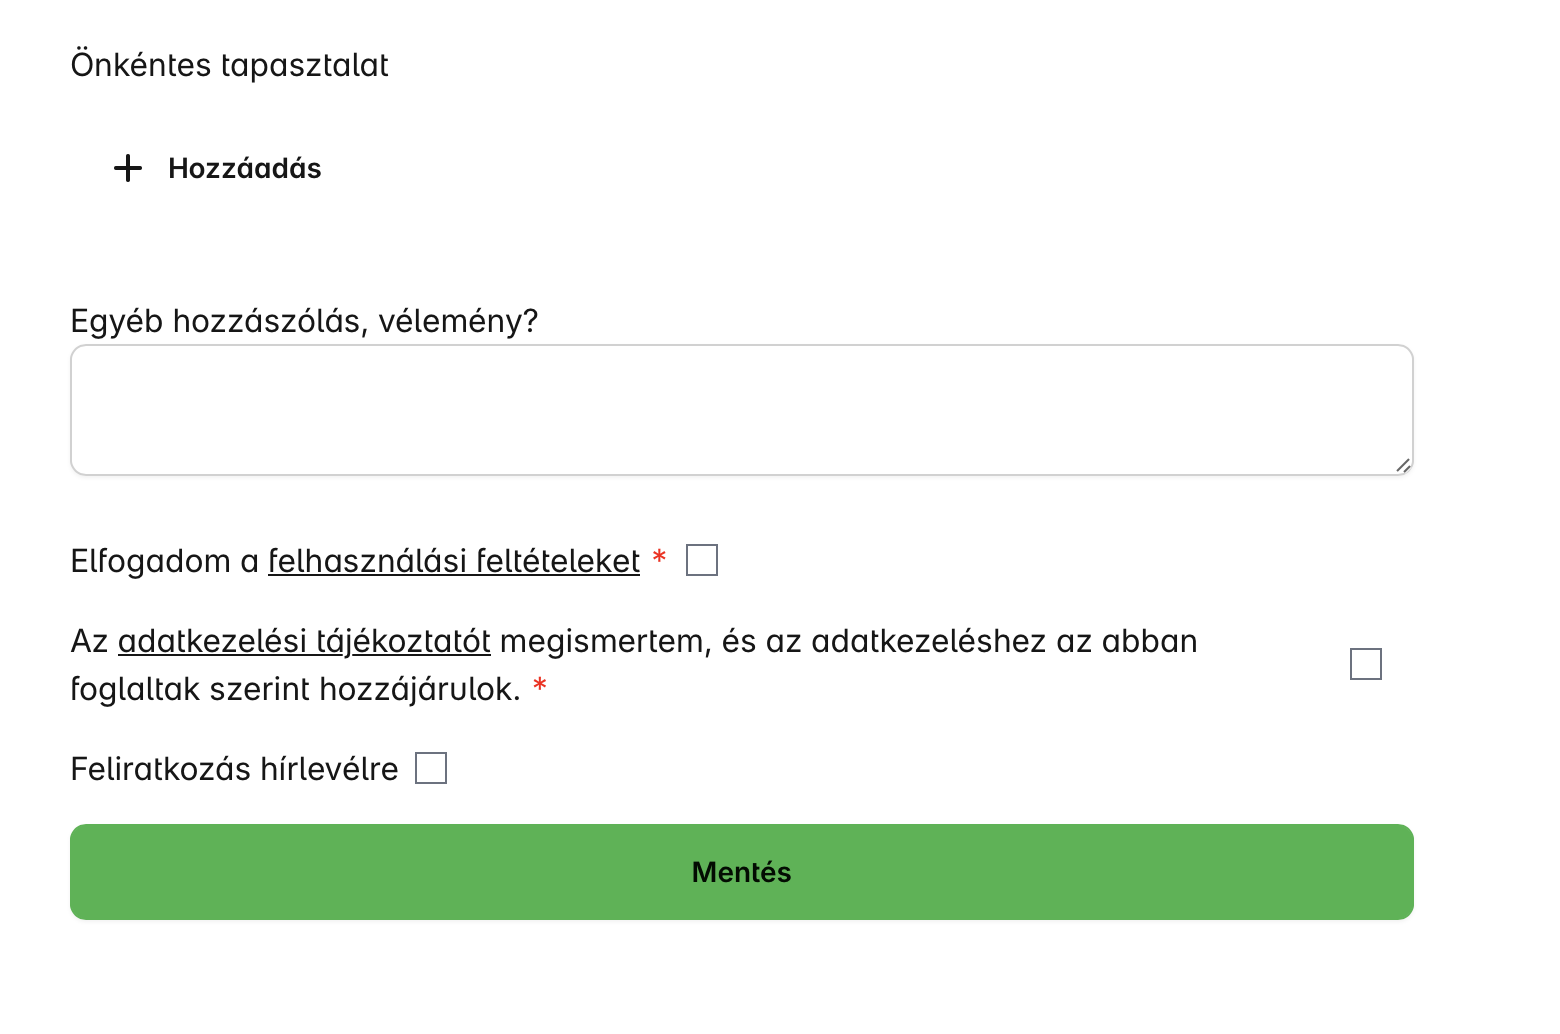Enable the Feliratkozás hírlevélre checkbox

[431, 768]
